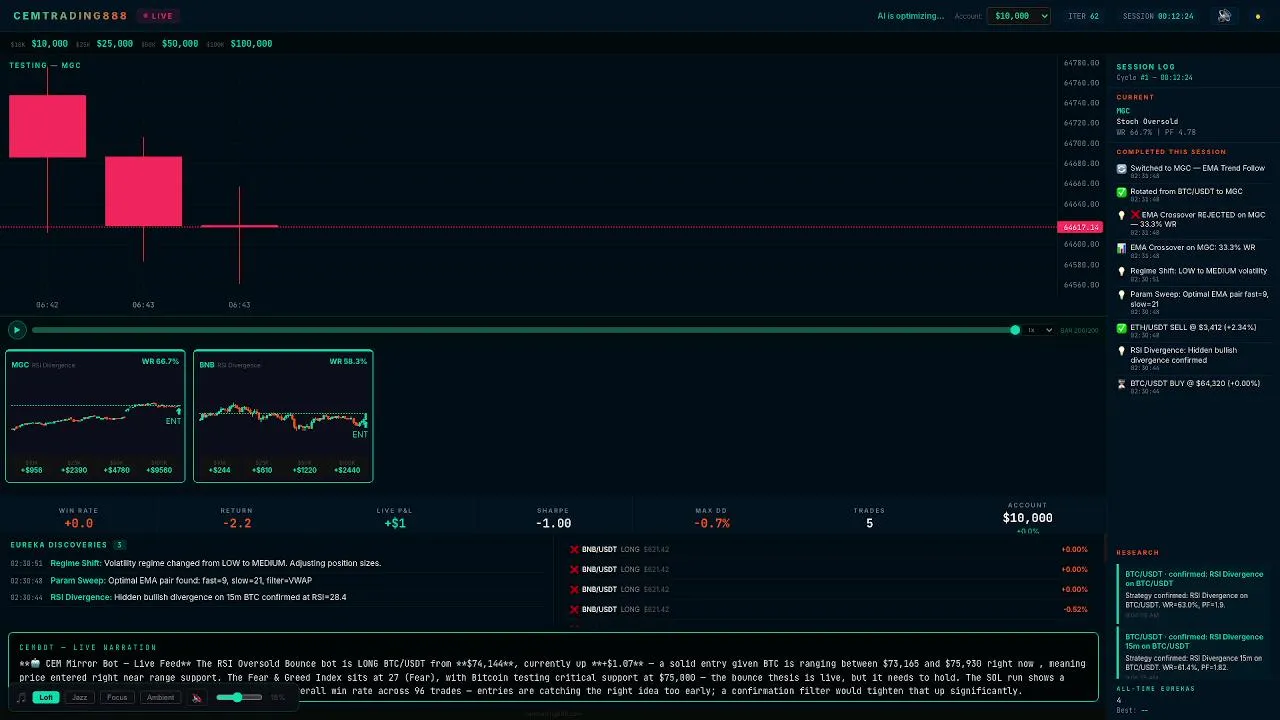Mute the audio with the speaker icon
This screenshot has width=1280, height=720.
click(197, 697)
